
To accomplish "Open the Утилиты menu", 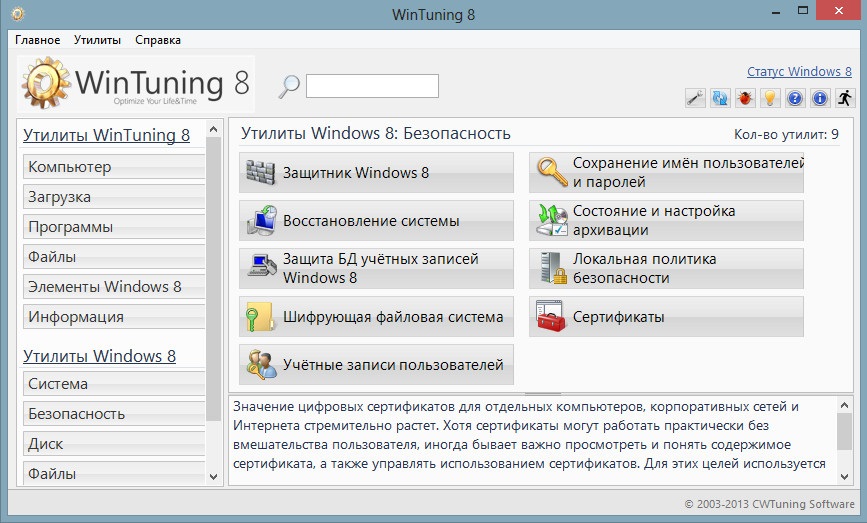I will point(97,40).
